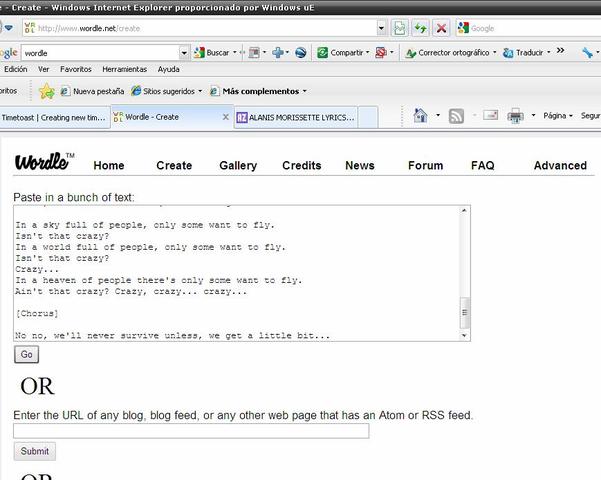This screenshot has height=480, width=601.
Task: Open the Herramientas menu
Action: point(125,69)
